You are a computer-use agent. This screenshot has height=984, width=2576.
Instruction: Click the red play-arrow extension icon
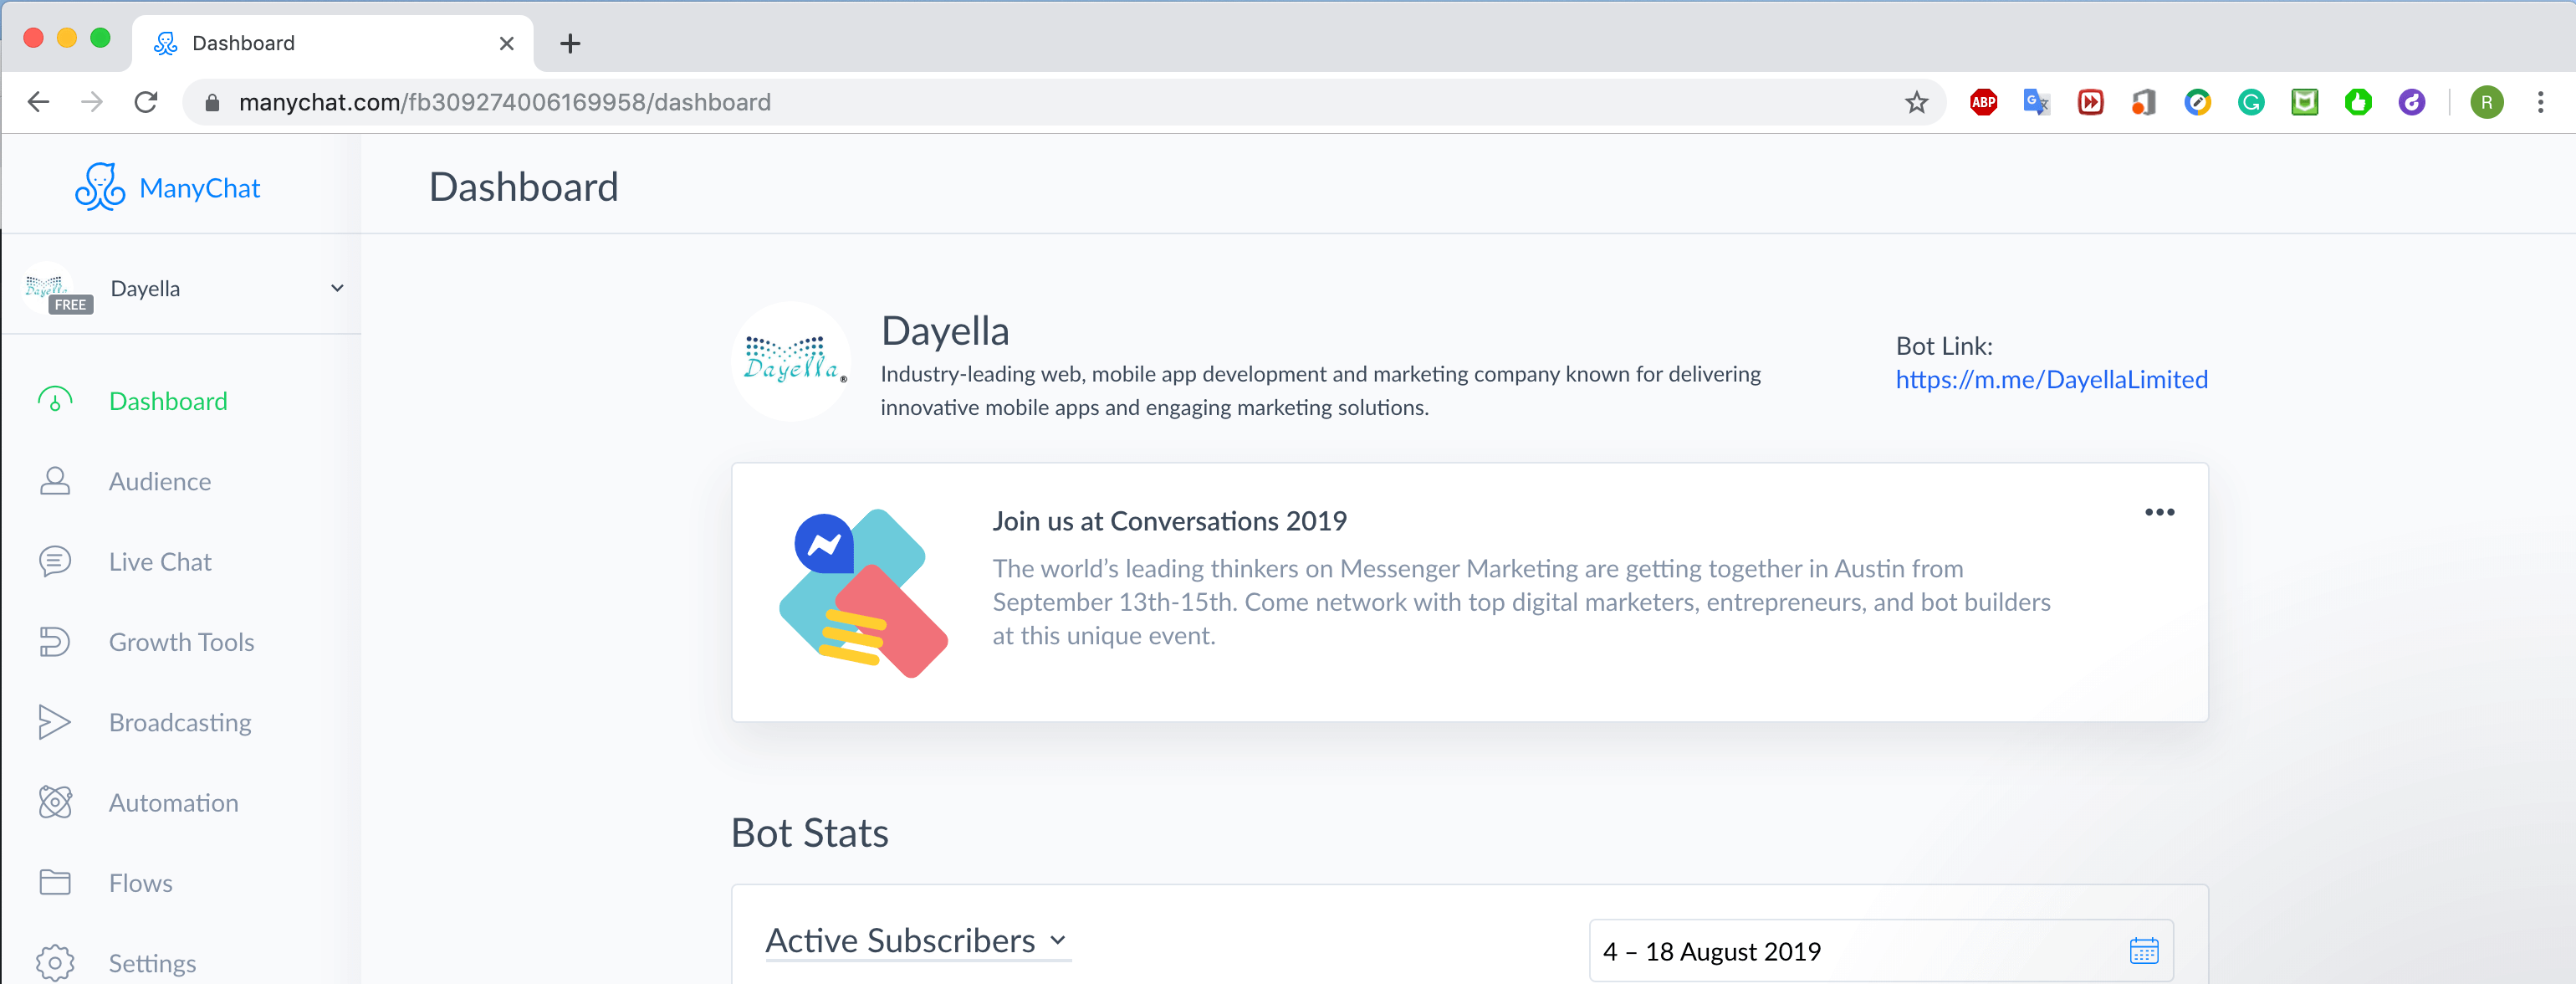point(2091,102)
